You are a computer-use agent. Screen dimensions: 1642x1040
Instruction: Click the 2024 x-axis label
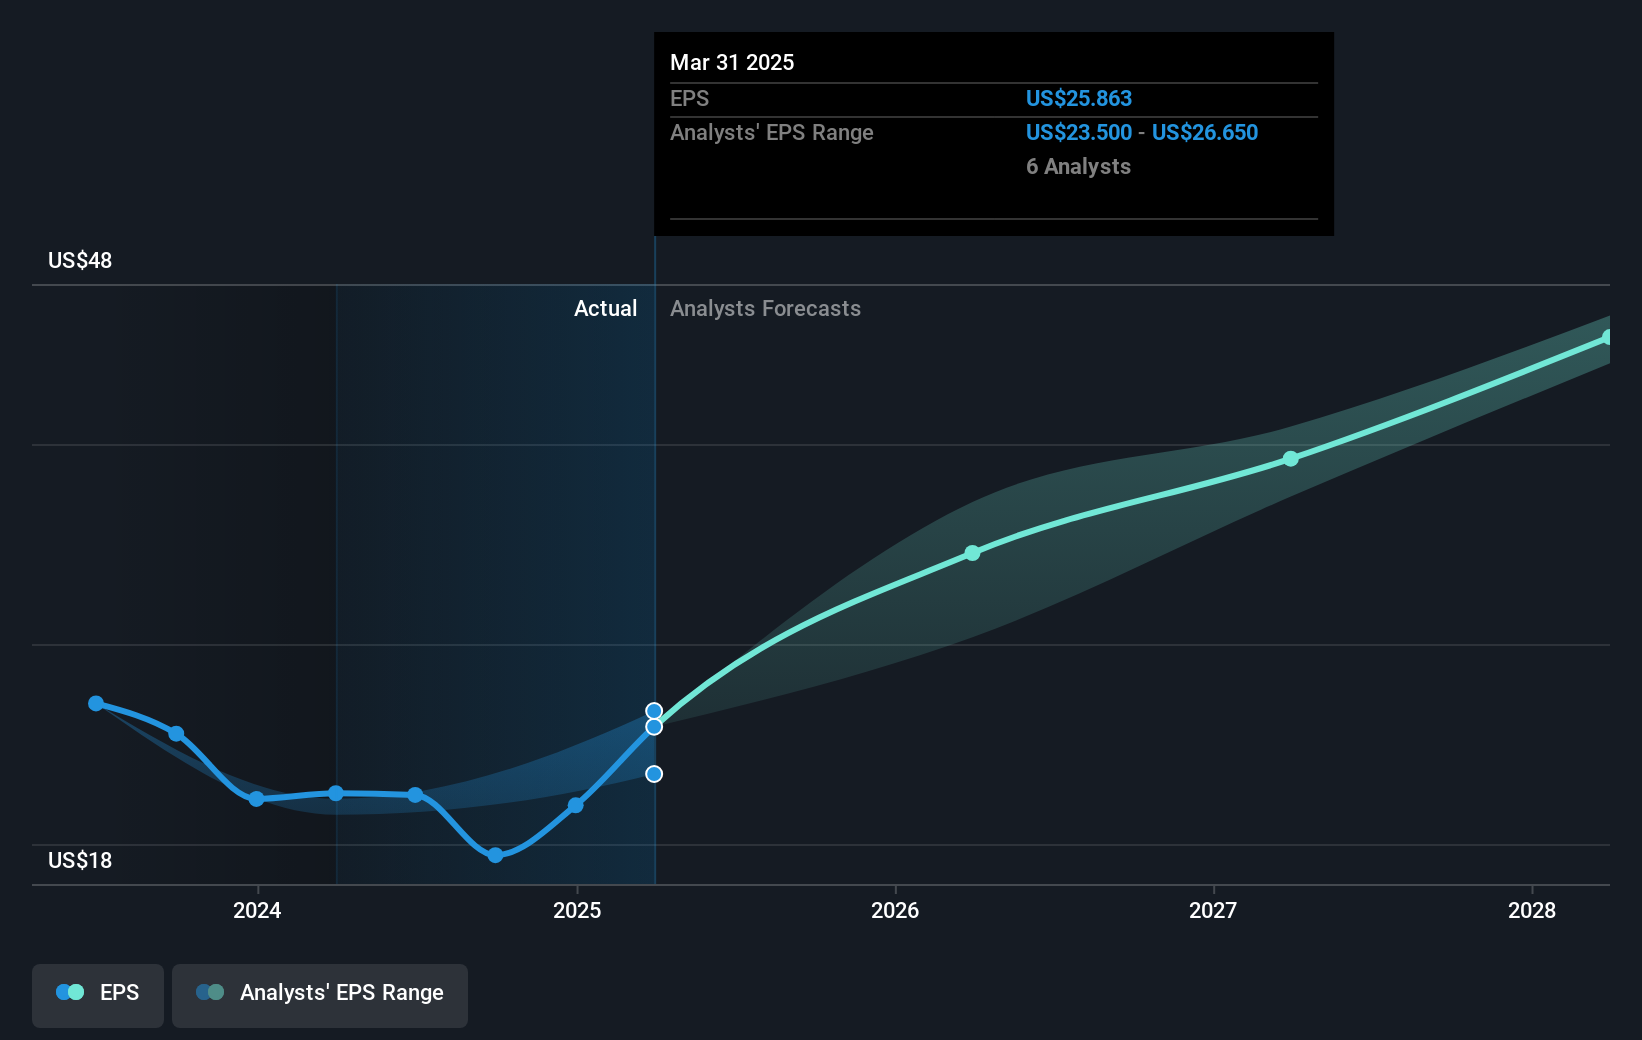click(x=257, y=910)
